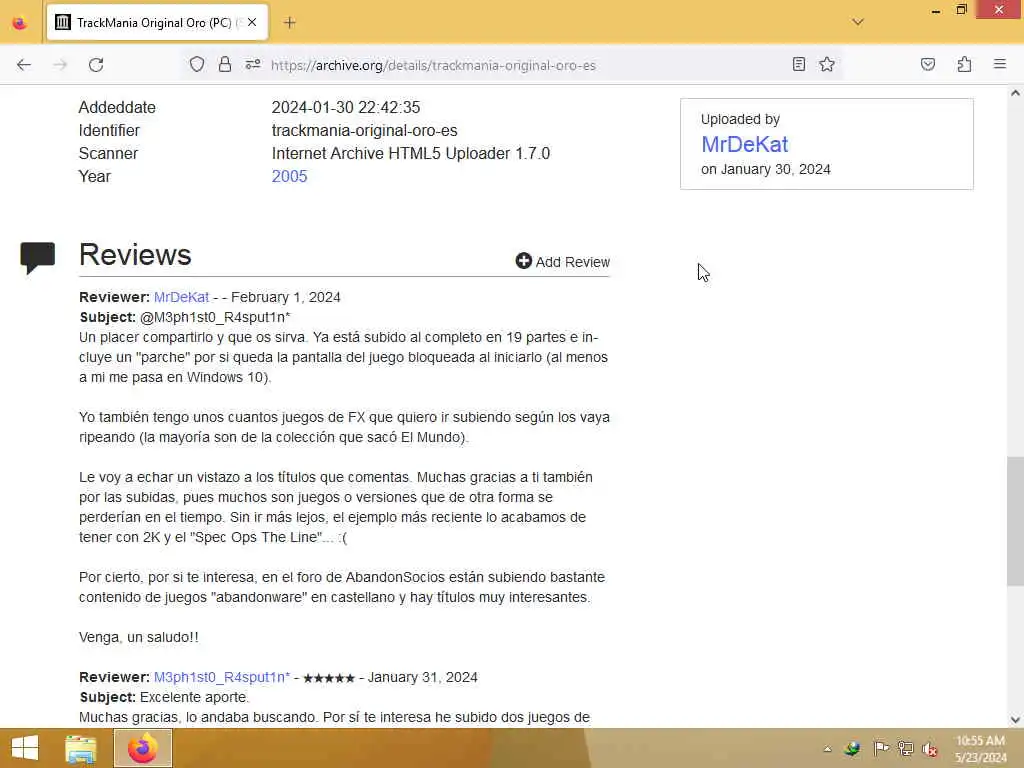The width and height of the screenshot is (1024, 768).
Task: Click the five-star rating in second review
Action: pyautogui.click(x=329, y=678)
